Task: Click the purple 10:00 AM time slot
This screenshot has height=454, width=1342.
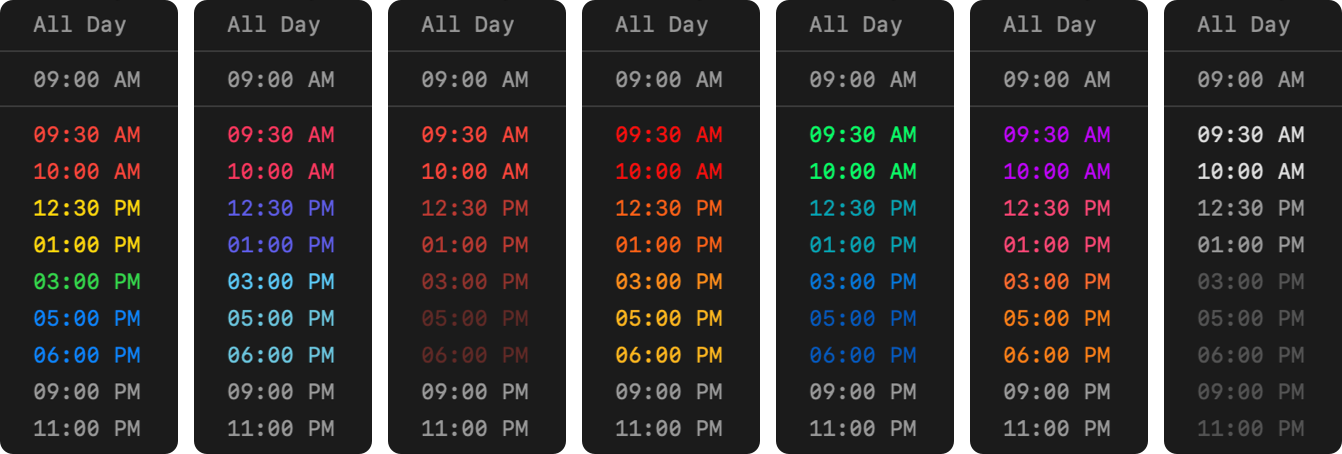Action: 1056,172
